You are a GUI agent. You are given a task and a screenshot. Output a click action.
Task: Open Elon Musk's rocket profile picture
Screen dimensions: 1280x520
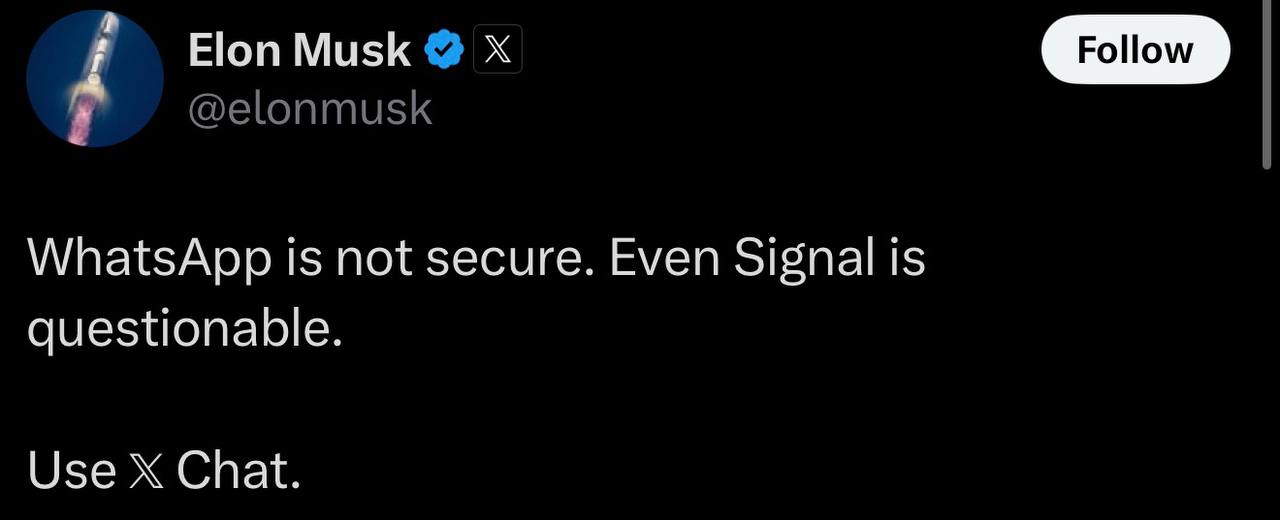click(x=95, y=79)
